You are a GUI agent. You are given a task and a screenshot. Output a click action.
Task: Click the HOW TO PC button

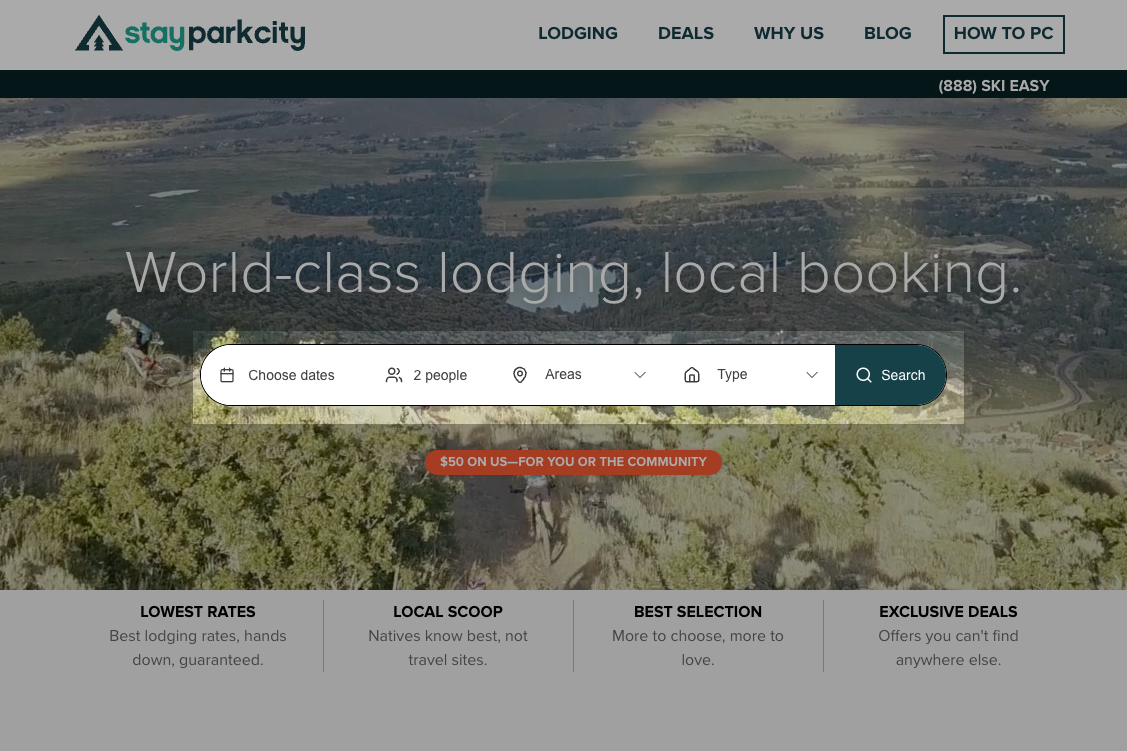click(1003, 34)
